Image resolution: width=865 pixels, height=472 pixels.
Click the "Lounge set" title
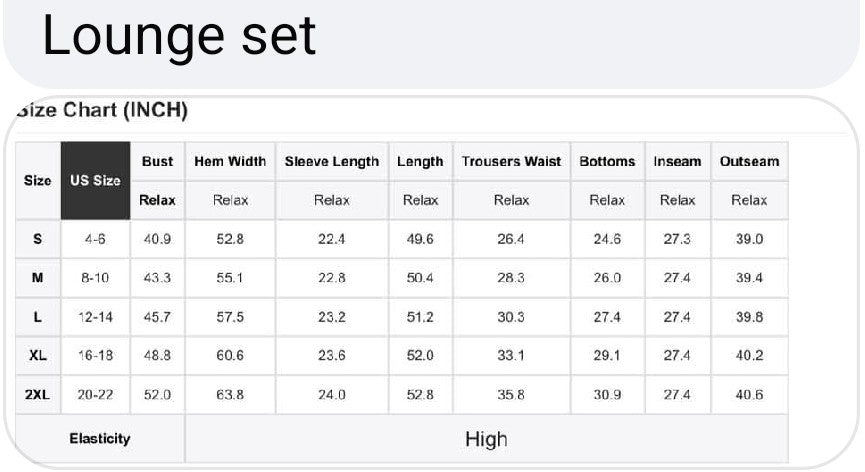tap(179, 36)
